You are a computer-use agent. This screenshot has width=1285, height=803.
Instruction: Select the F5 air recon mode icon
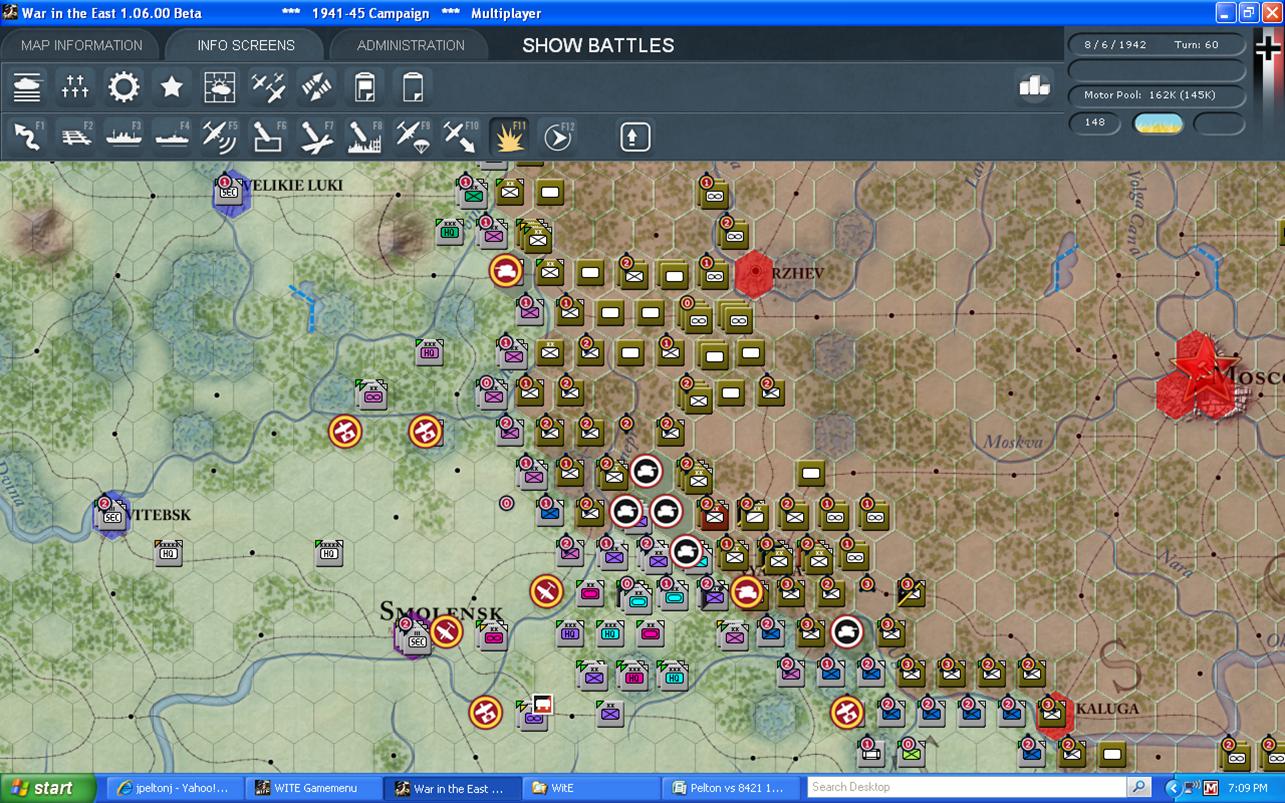(219, 136)
